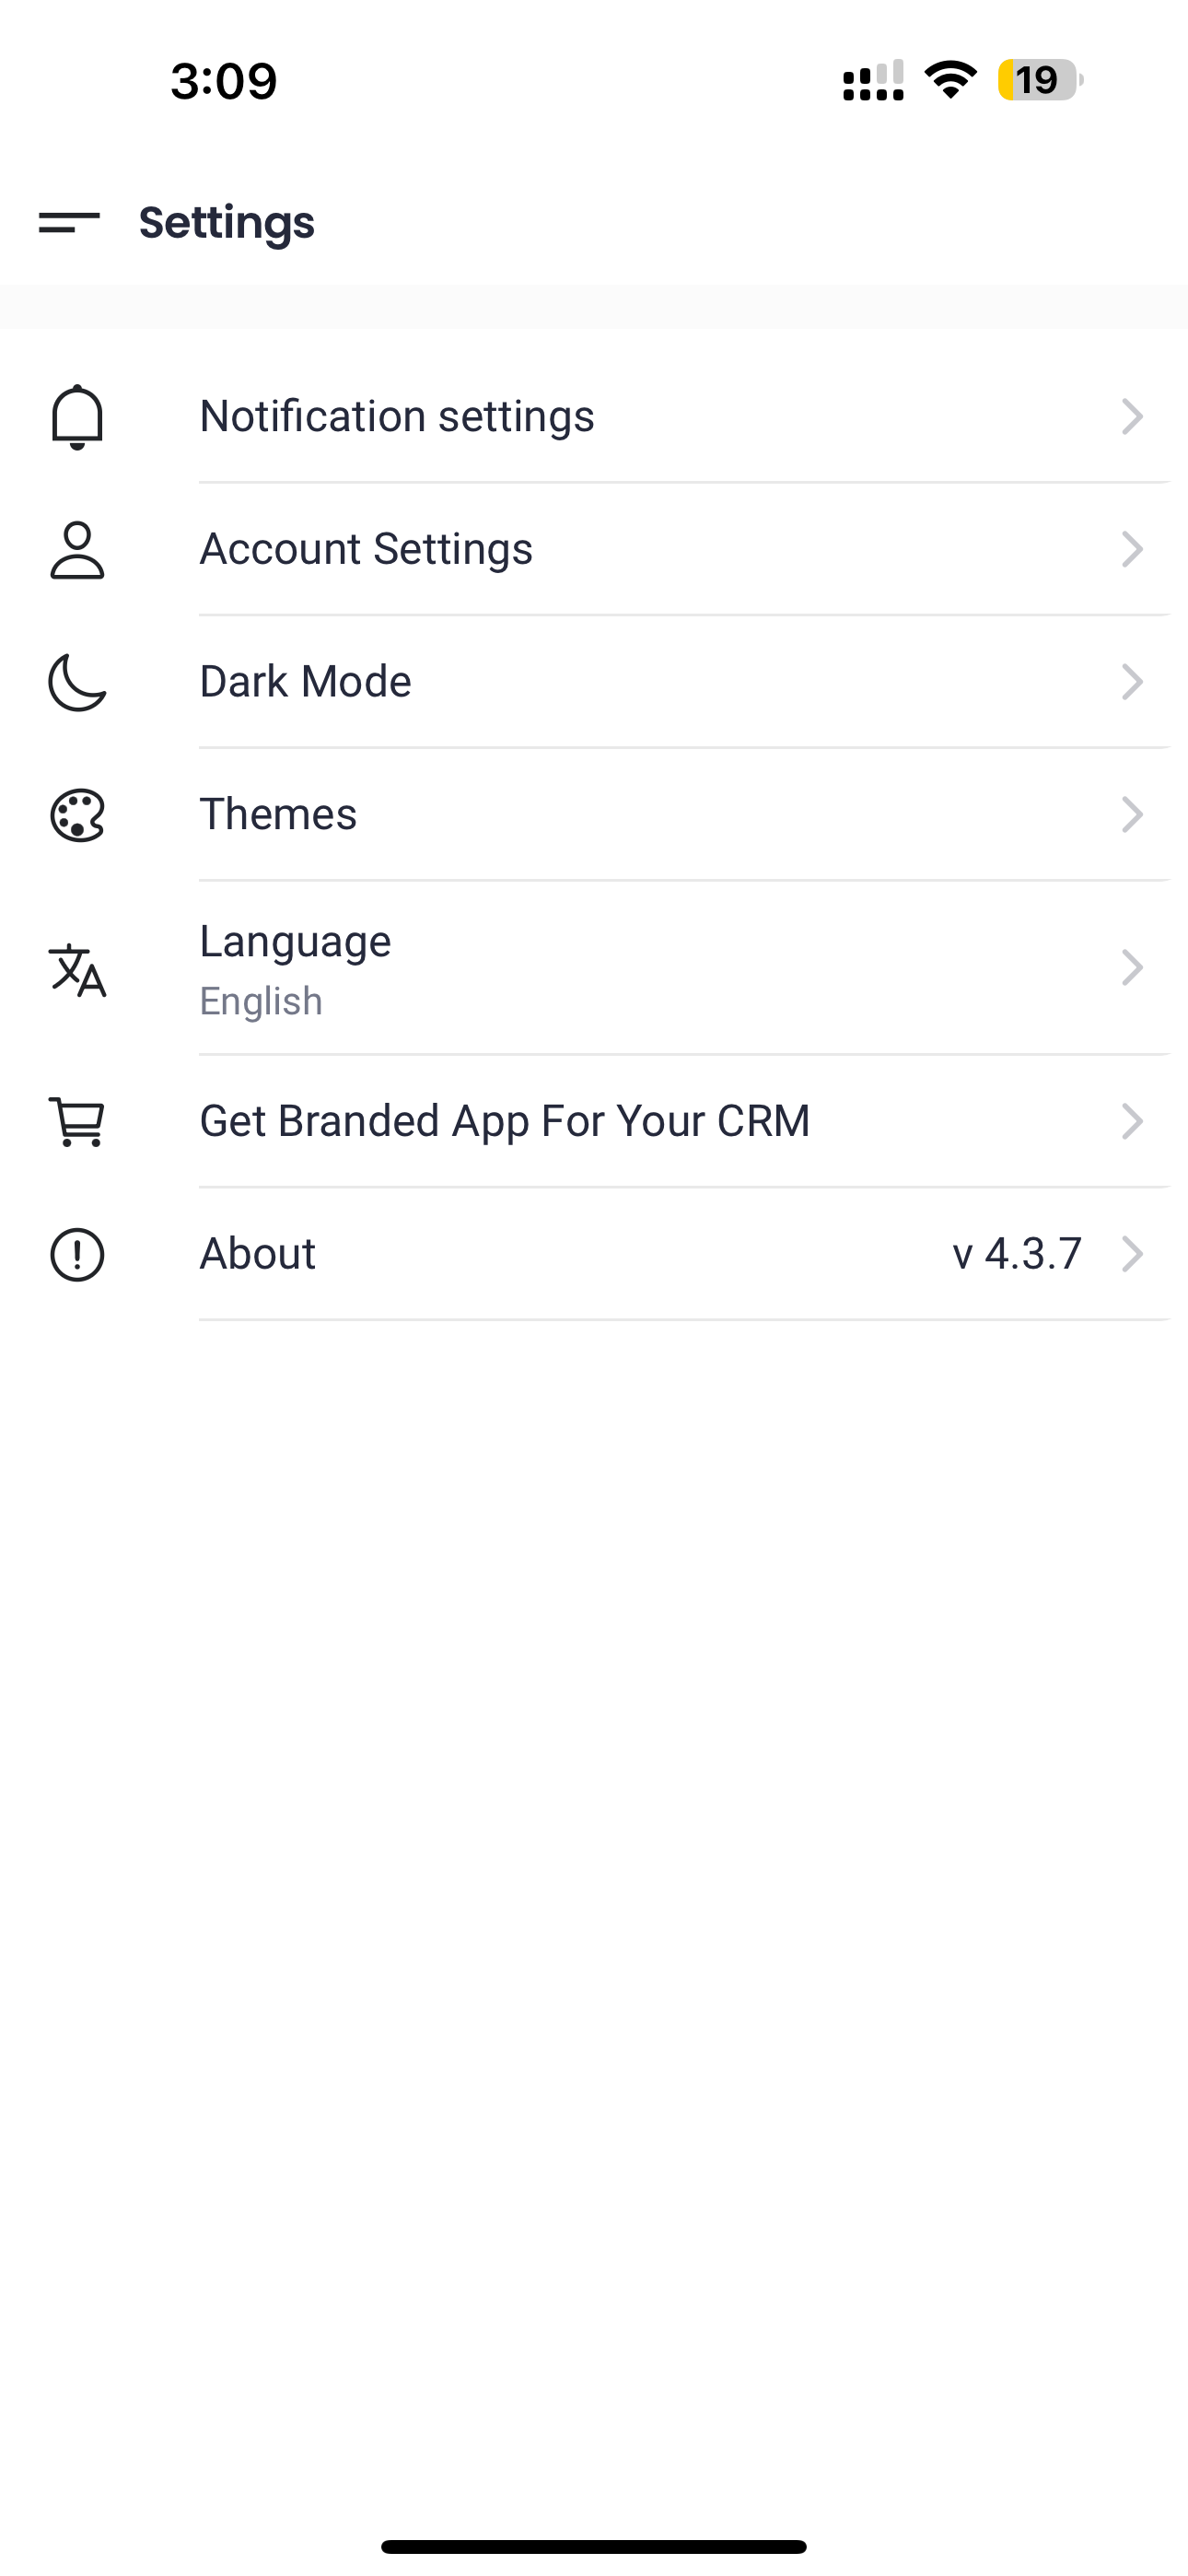Tap the dark mode moon icon
Viewport: 1188px width, 2576px height.
coord(77,682)
